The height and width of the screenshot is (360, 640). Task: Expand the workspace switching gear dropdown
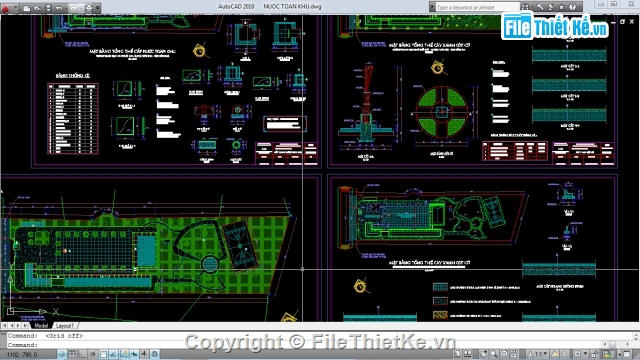pyautogui.click(x=580, y=354)
